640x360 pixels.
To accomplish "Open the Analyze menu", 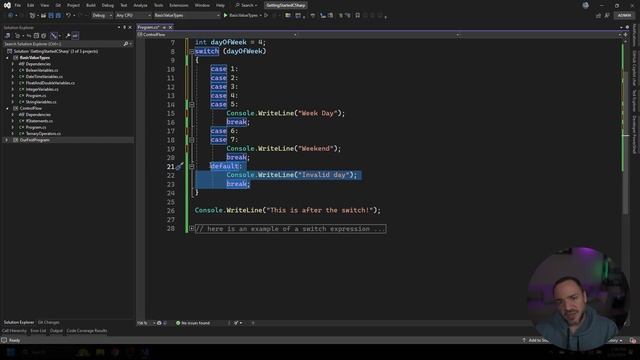I will click(140, 5).
